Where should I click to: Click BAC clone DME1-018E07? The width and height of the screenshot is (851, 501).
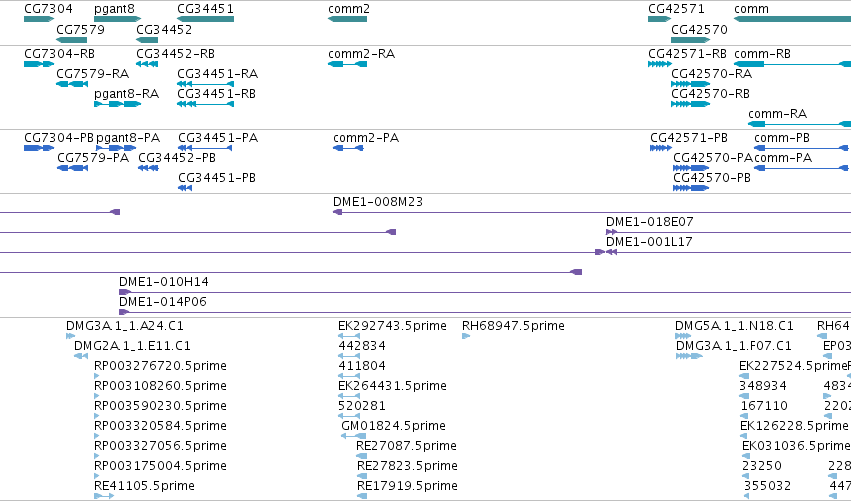tap(728, 232)
